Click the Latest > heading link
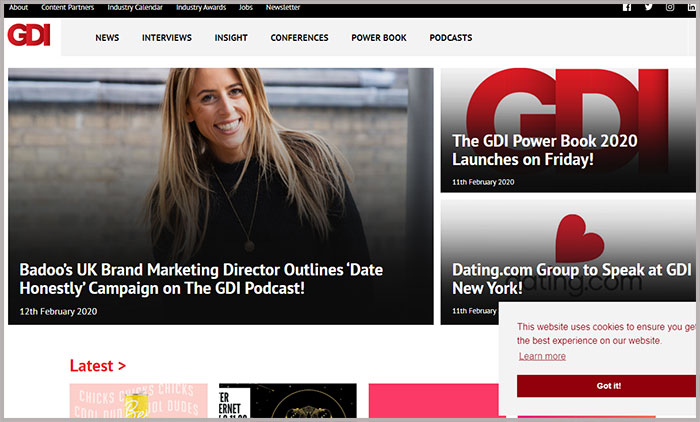Screen dimensions: 700x422 point(98,366)
